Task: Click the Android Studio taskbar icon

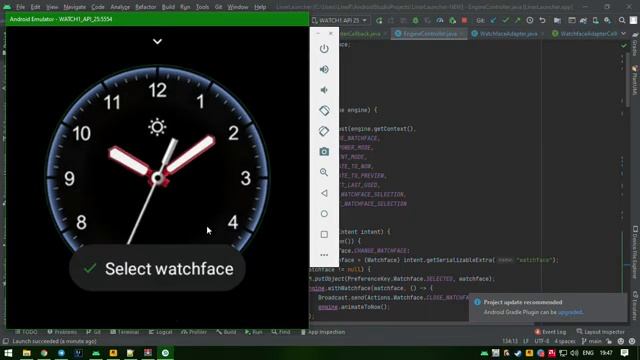Action: [96, 353]
